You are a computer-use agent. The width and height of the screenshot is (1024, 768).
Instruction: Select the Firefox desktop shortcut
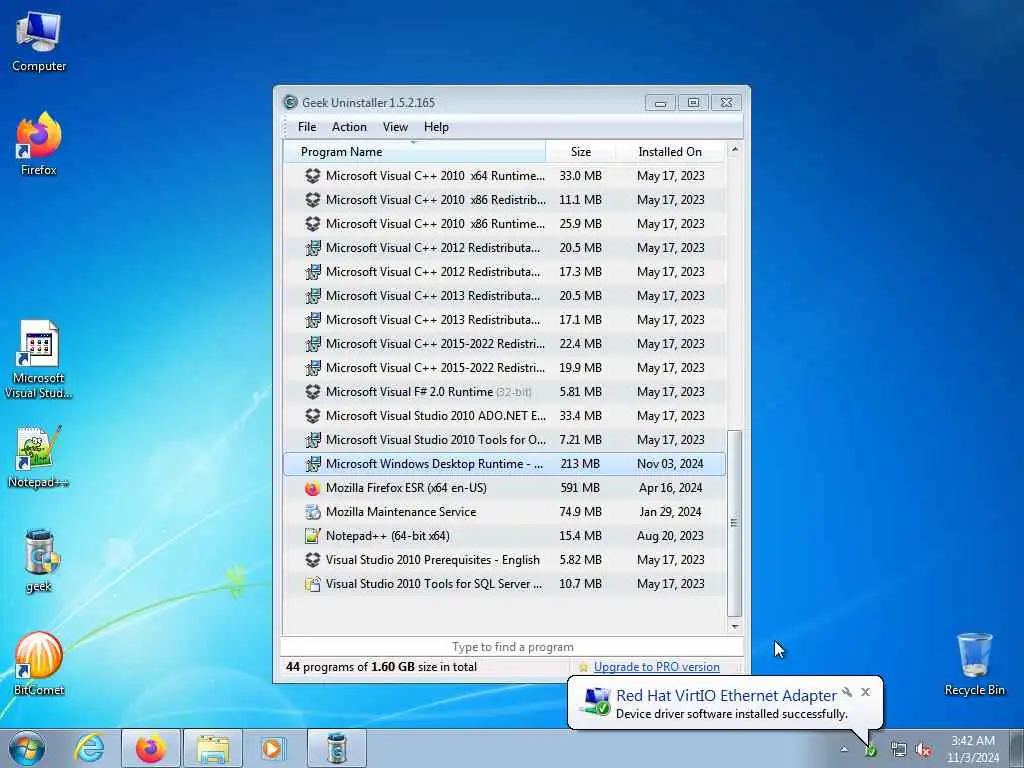click(x=39, y=144)
